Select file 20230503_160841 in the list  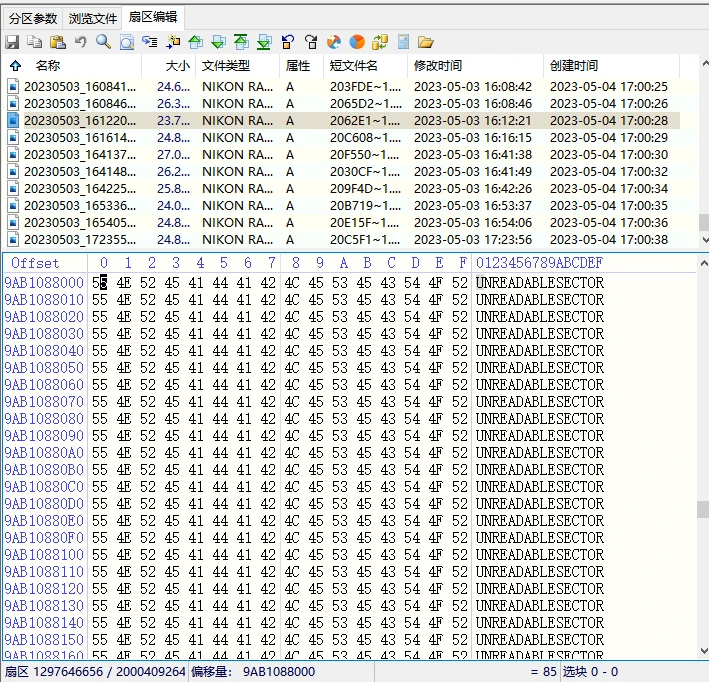click(x=80, y=87)
